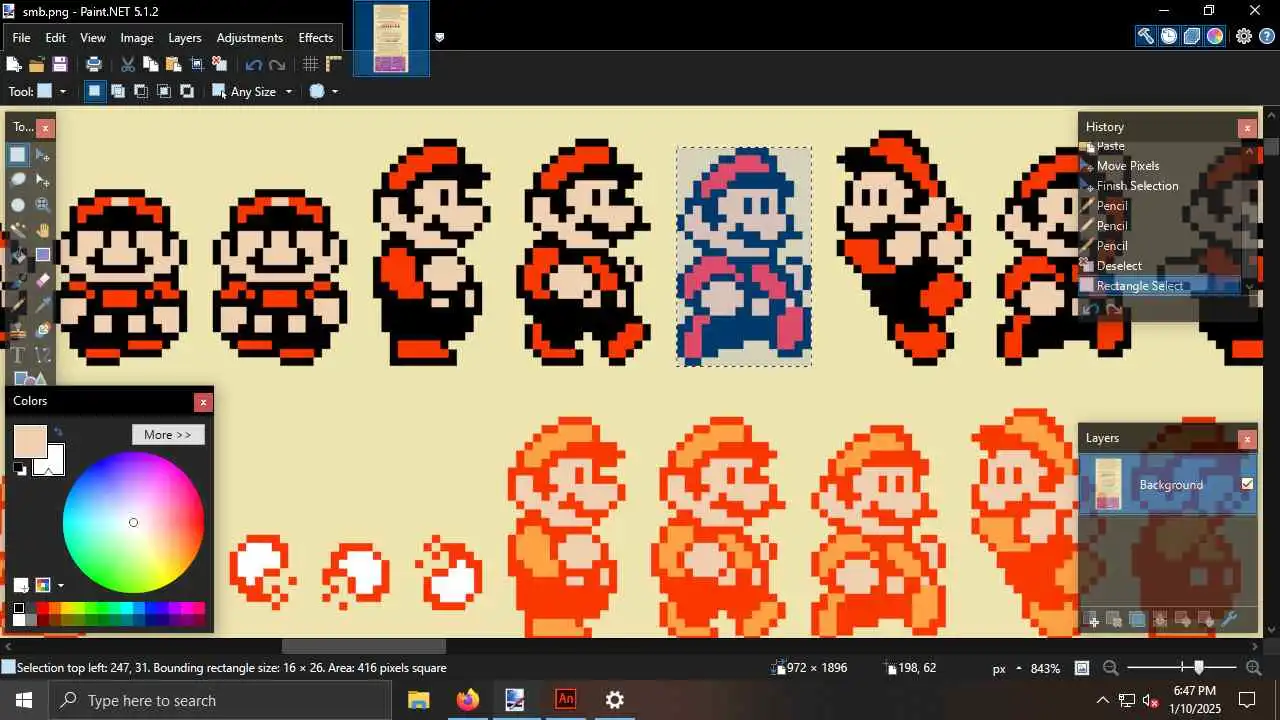Click the primary color swatch
The image size is (1280, 720).
30,442
